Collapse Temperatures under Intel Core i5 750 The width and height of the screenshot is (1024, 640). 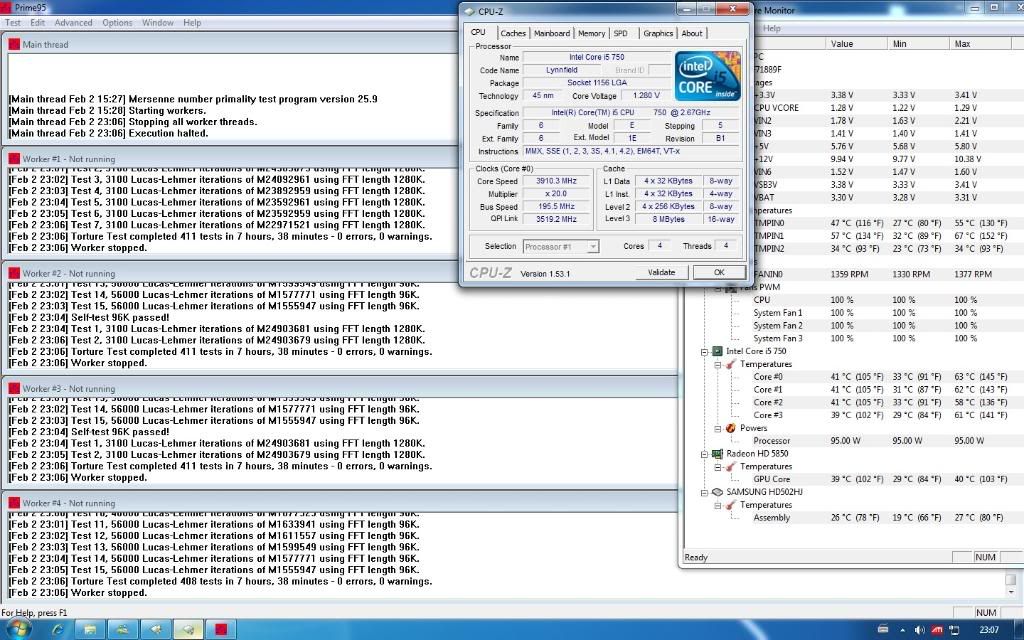click(718, 364)
